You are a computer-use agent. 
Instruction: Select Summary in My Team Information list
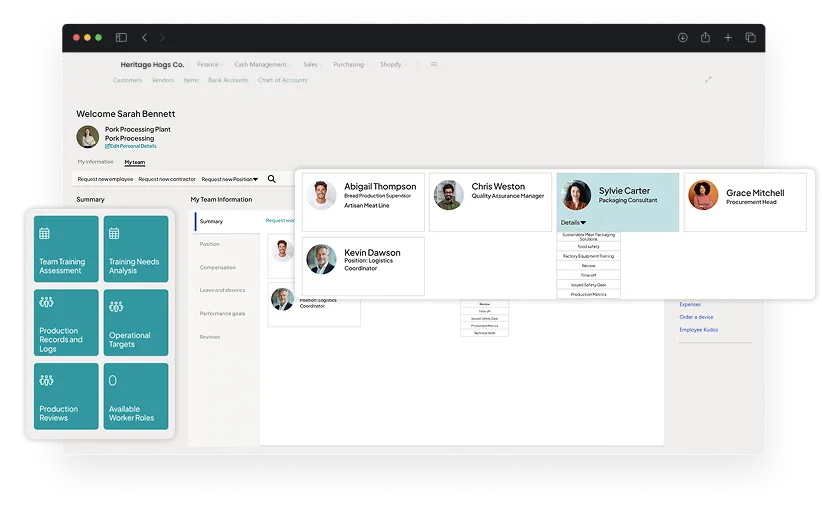pyautogui.click(x=226, y=221)
